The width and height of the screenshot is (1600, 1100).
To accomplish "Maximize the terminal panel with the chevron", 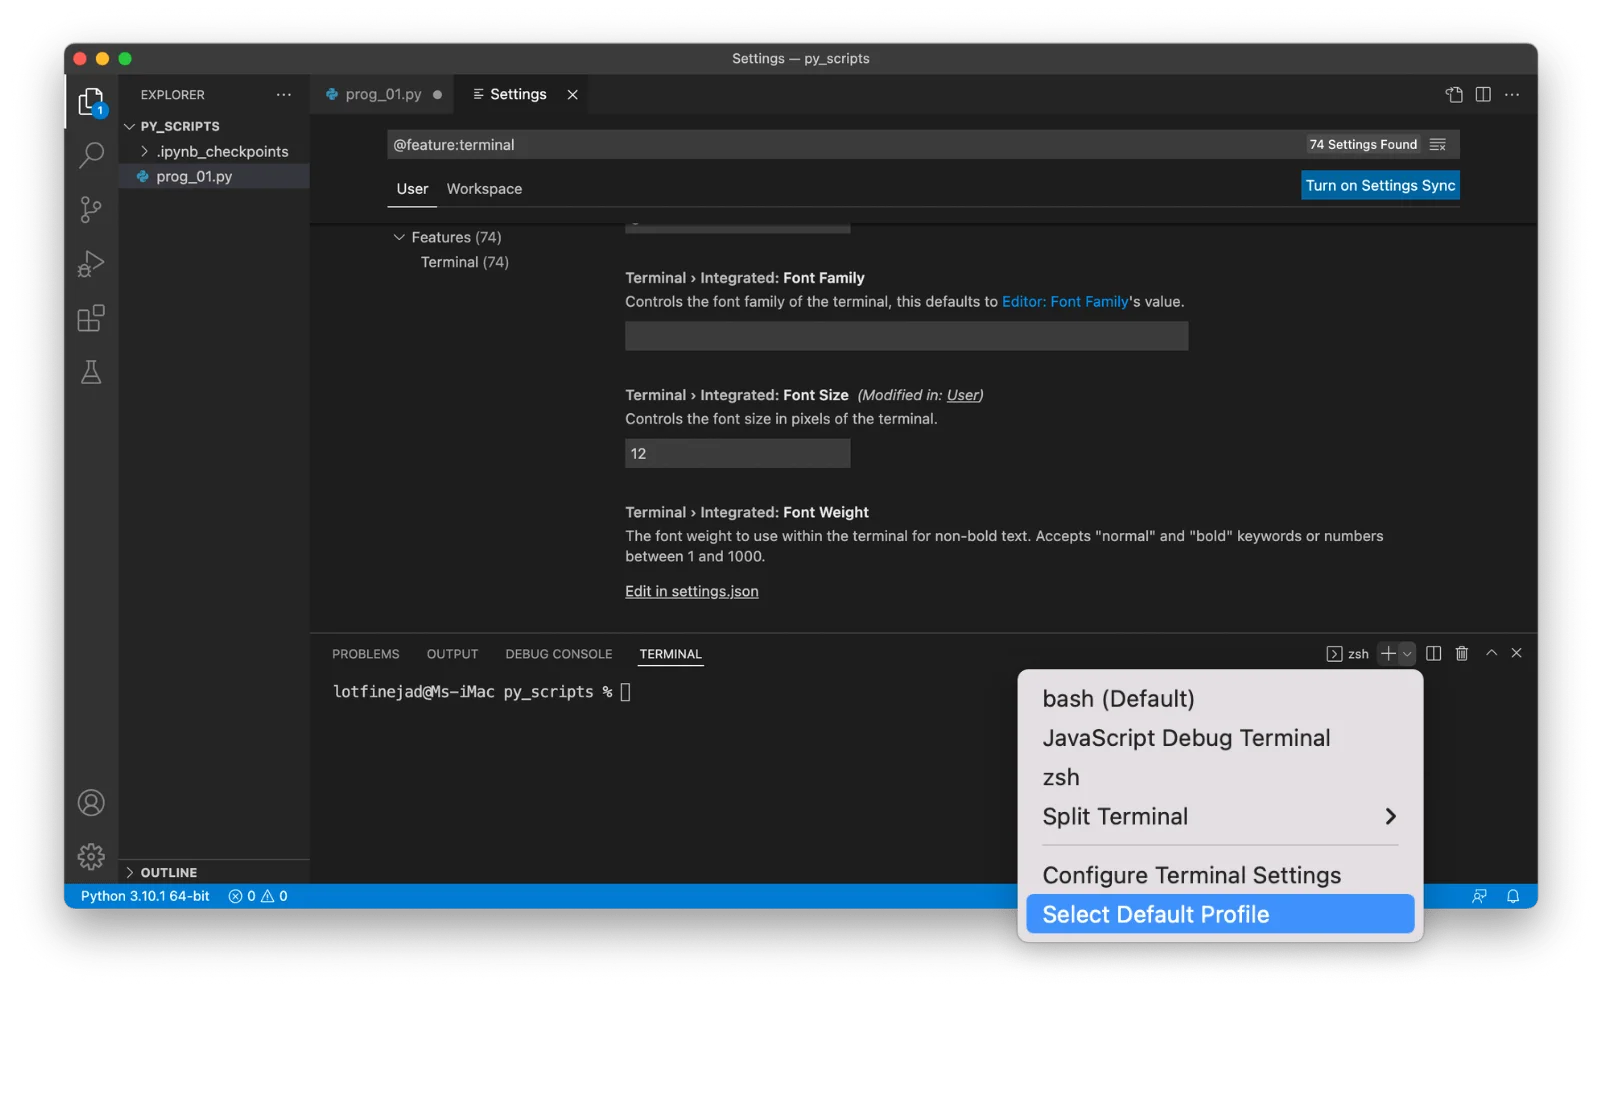I will tap(1491, 653).
